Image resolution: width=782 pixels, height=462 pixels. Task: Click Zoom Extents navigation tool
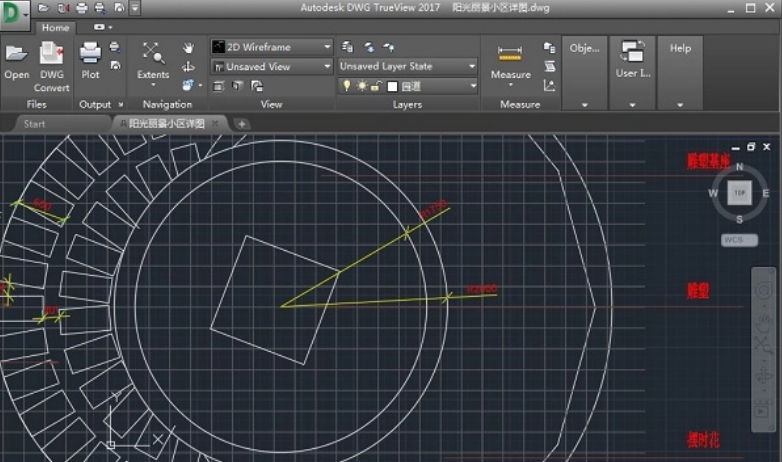click(x=153, y=60)
